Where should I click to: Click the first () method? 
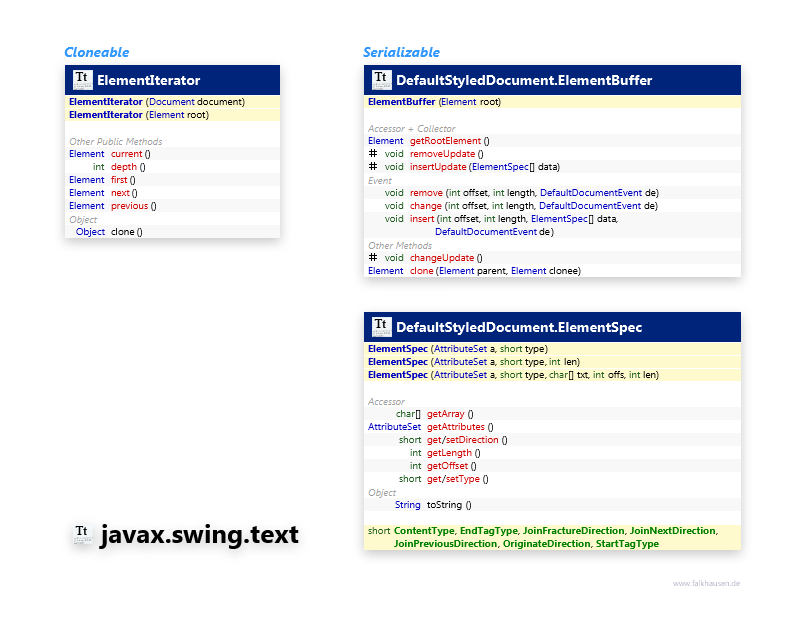coord(123,179)
